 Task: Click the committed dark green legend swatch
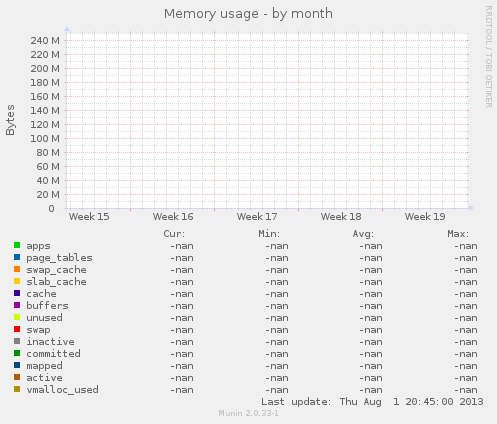(17, 353)
